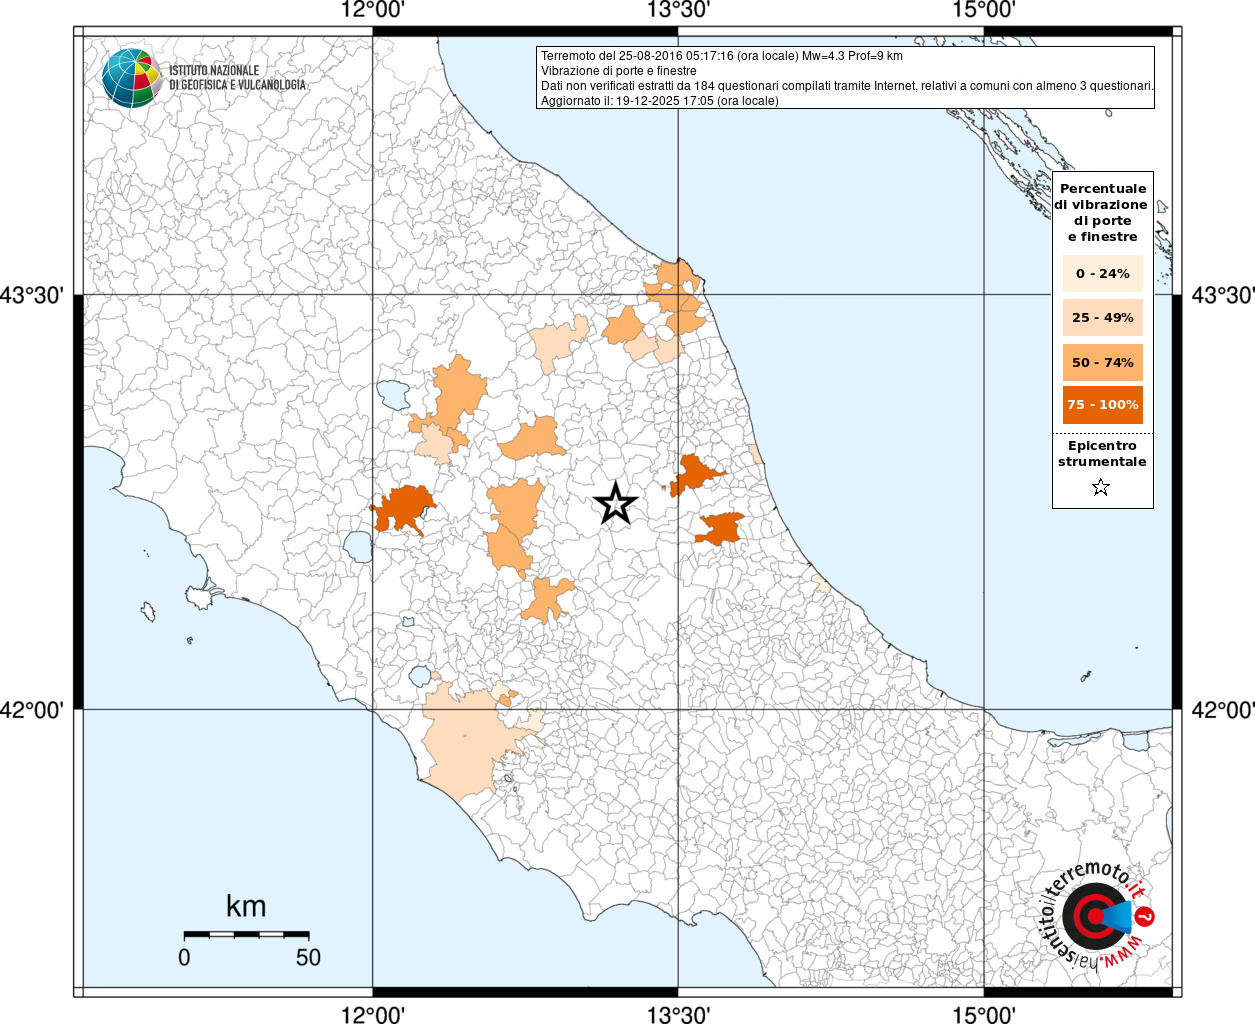Screen dimensions: 1255x1024
Task: Click the black and white scale bar
Action: [x=246, y=934]
